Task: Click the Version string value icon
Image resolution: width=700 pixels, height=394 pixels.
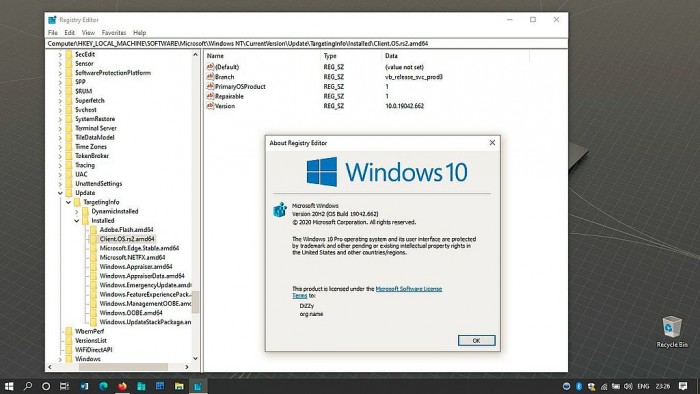Action: pos(210,106)
